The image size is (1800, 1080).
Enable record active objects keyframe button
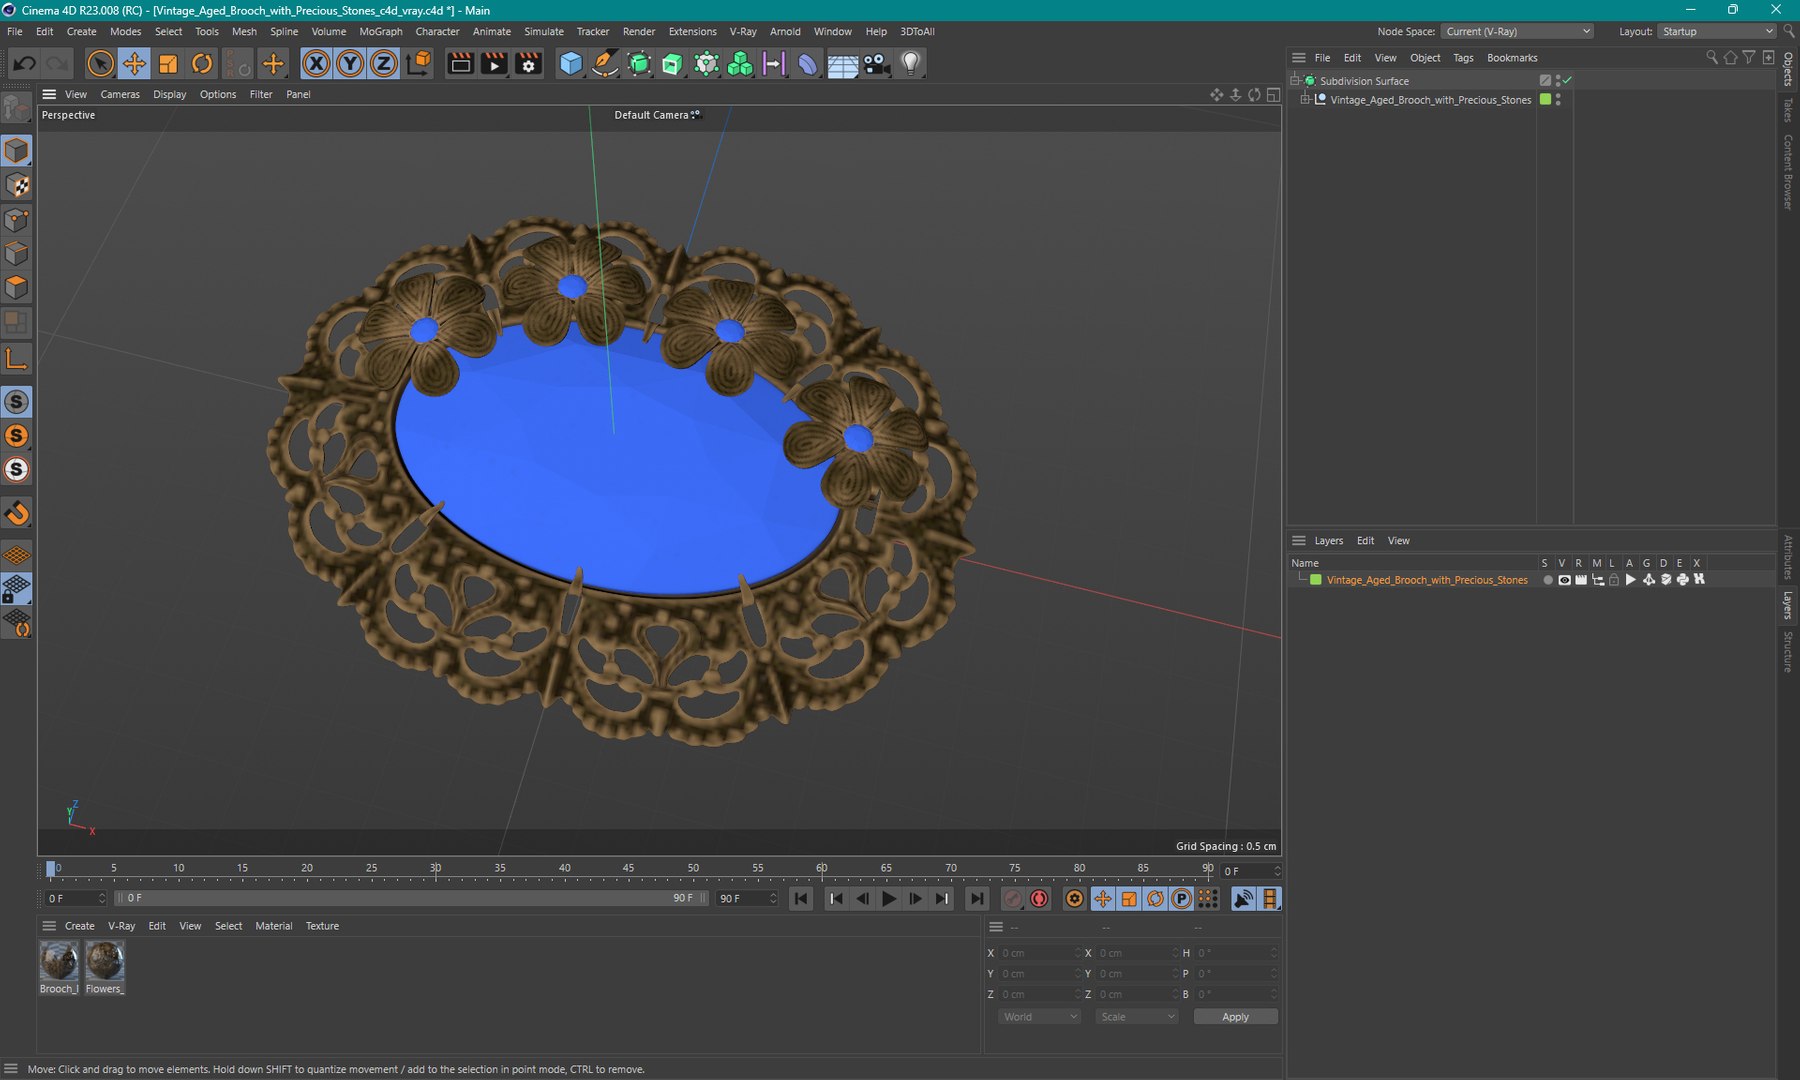click(1013, 899)
